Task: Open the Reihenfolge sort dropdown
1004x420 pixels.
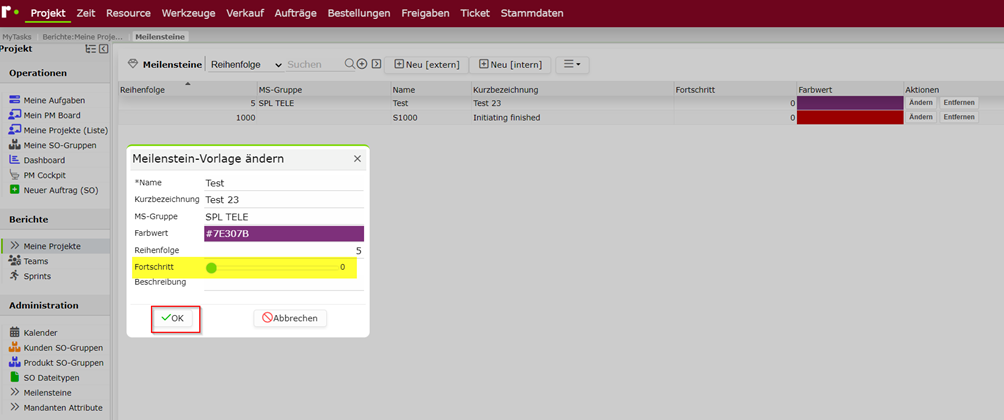Action: point(246,65)
